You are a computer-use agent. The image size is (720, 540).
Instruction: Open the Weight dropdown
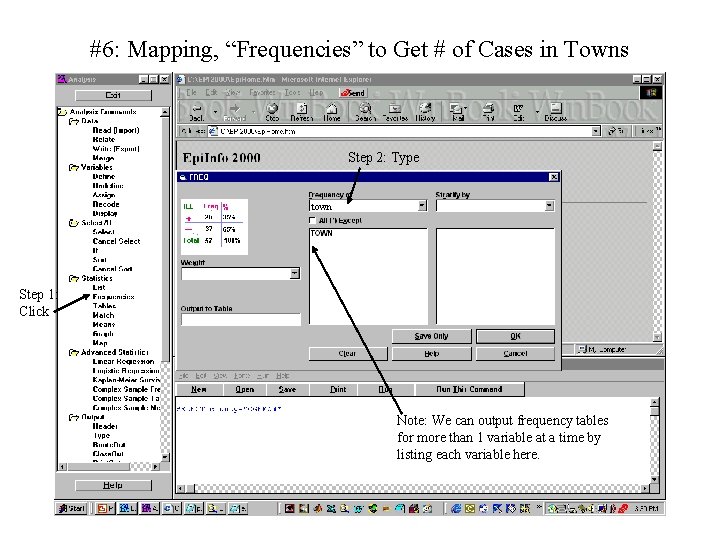click(x=295, y=274)
